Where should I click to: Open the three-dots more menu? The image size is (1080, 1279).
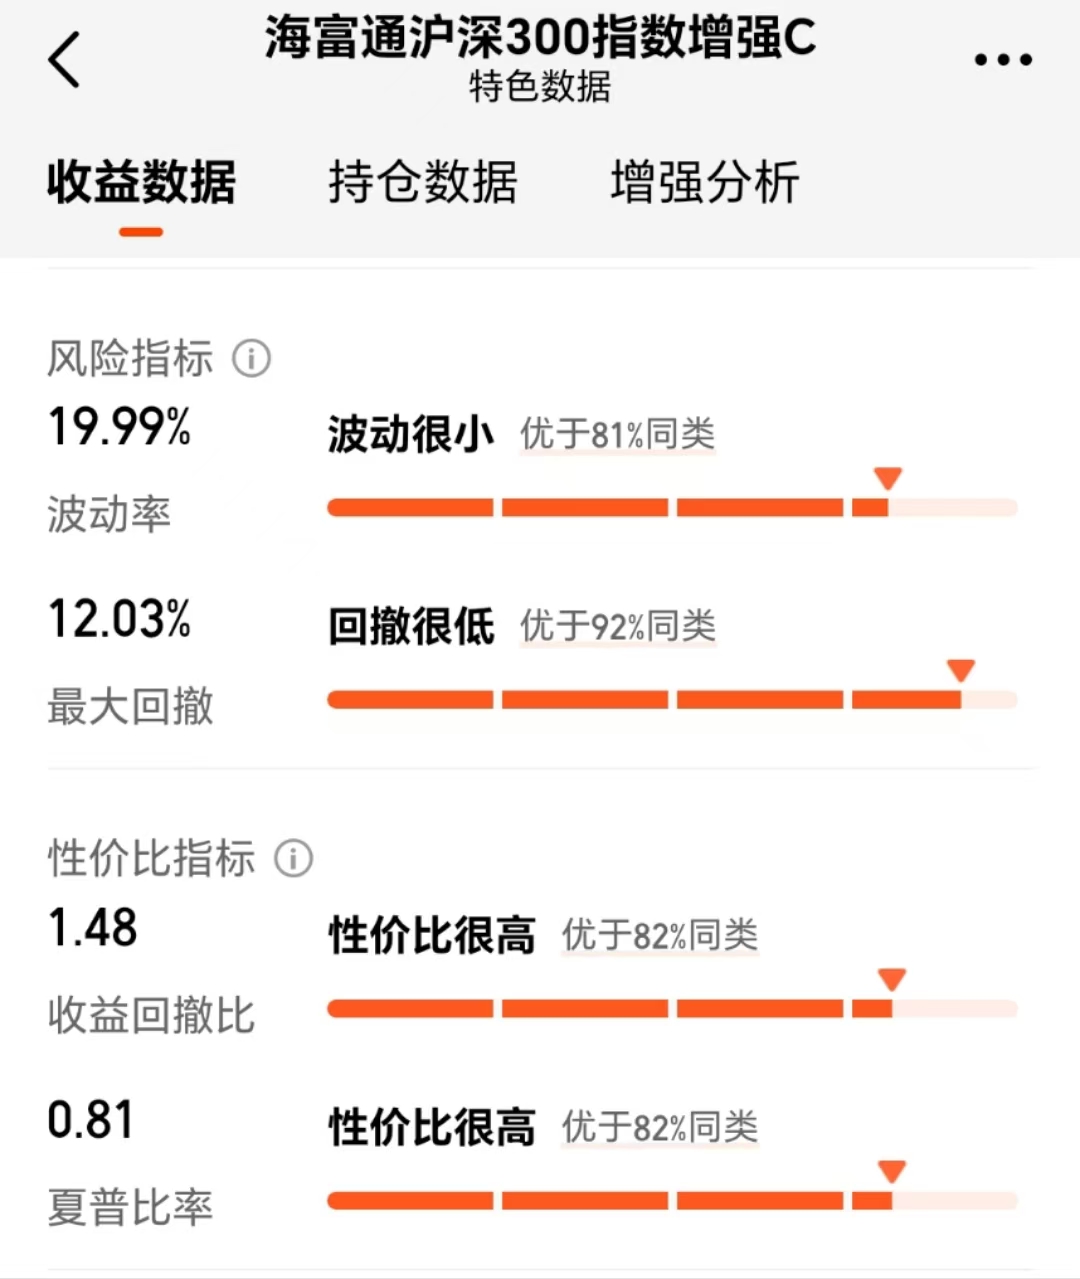pos(1003,60)
